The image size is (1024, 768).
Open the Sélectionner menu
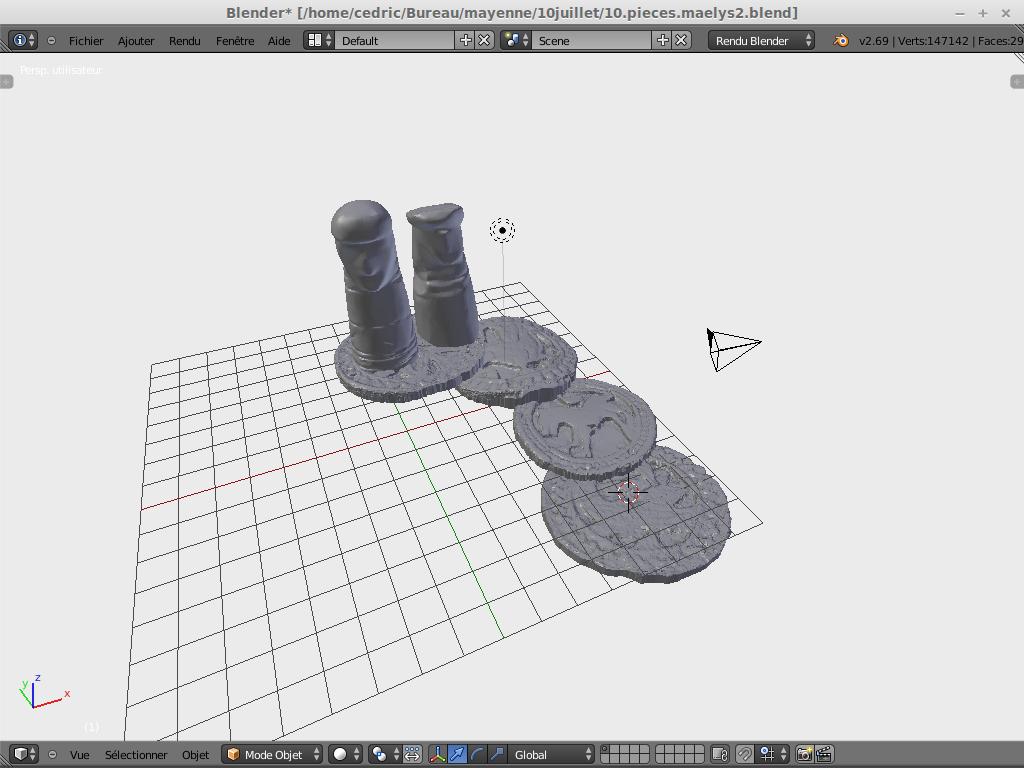tap(136, 754)
